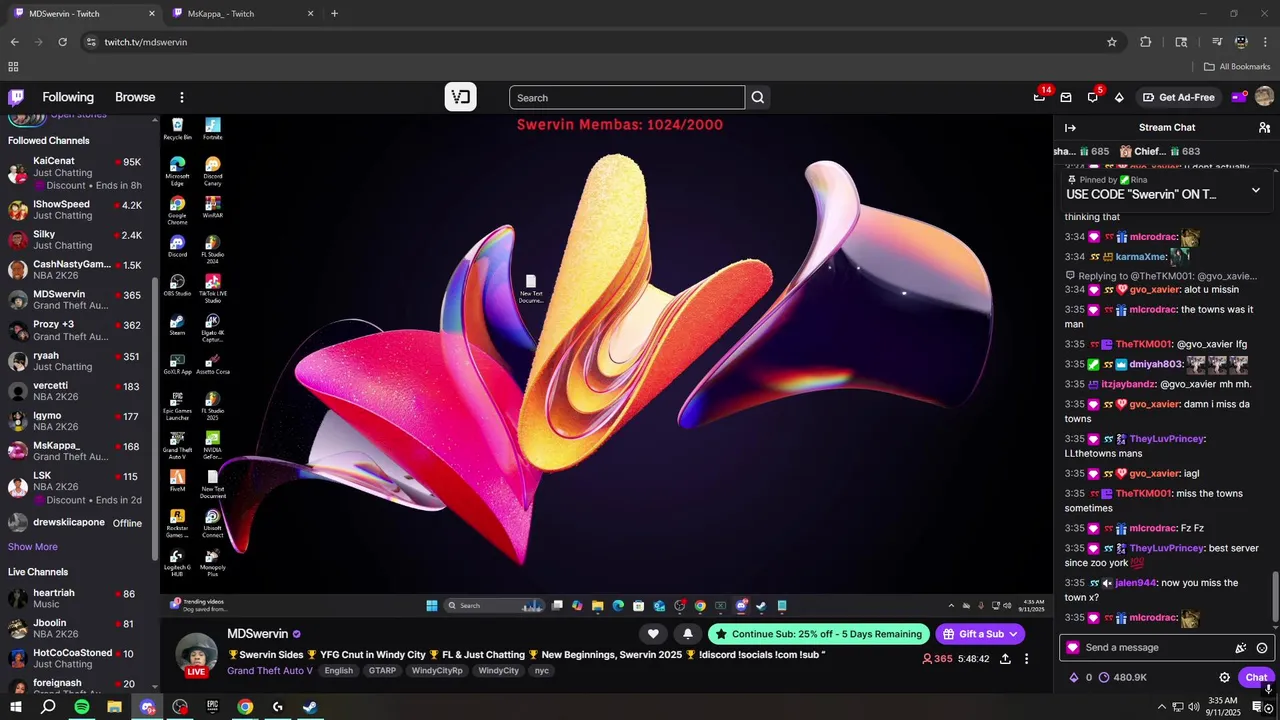
Task: Open a new browser tab
Action: 334,14
